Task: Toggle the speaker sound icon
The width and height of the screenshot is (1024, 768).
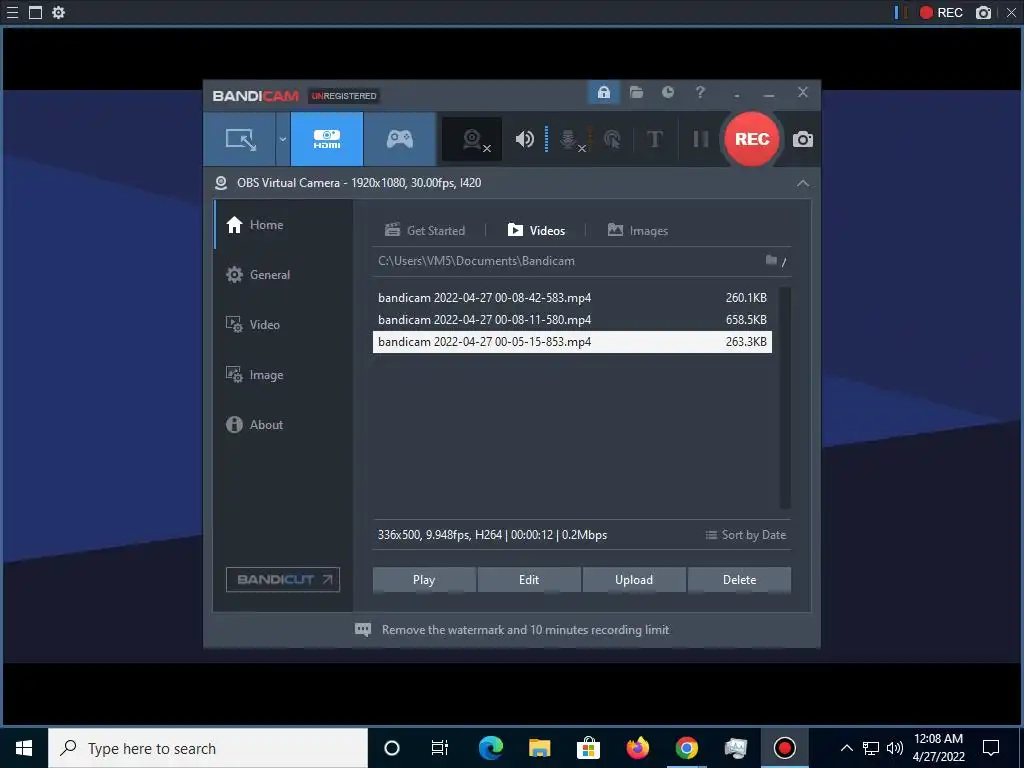Action: coord(524,139)
